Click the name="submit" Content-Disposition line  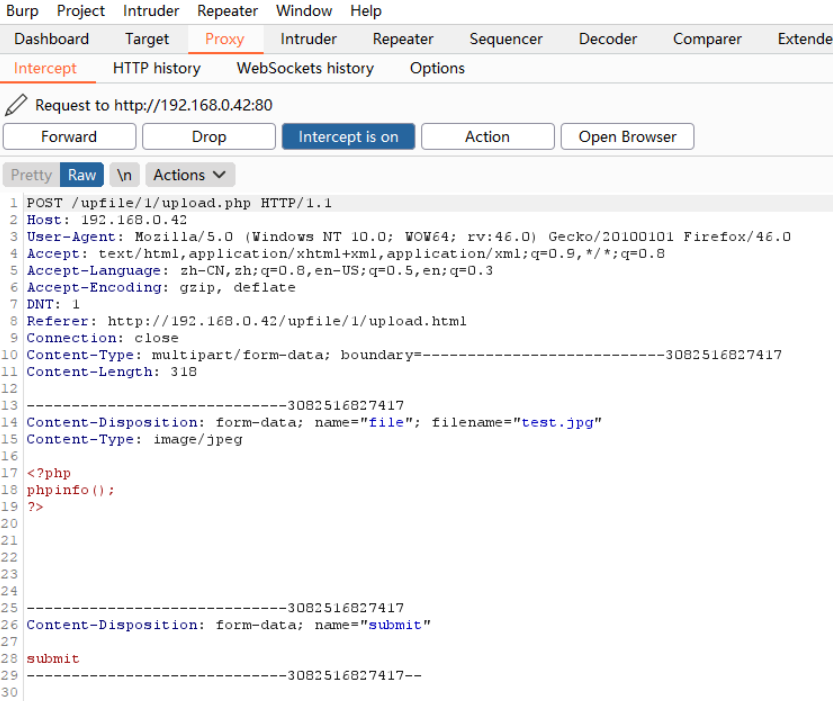(x=228, y=625)
